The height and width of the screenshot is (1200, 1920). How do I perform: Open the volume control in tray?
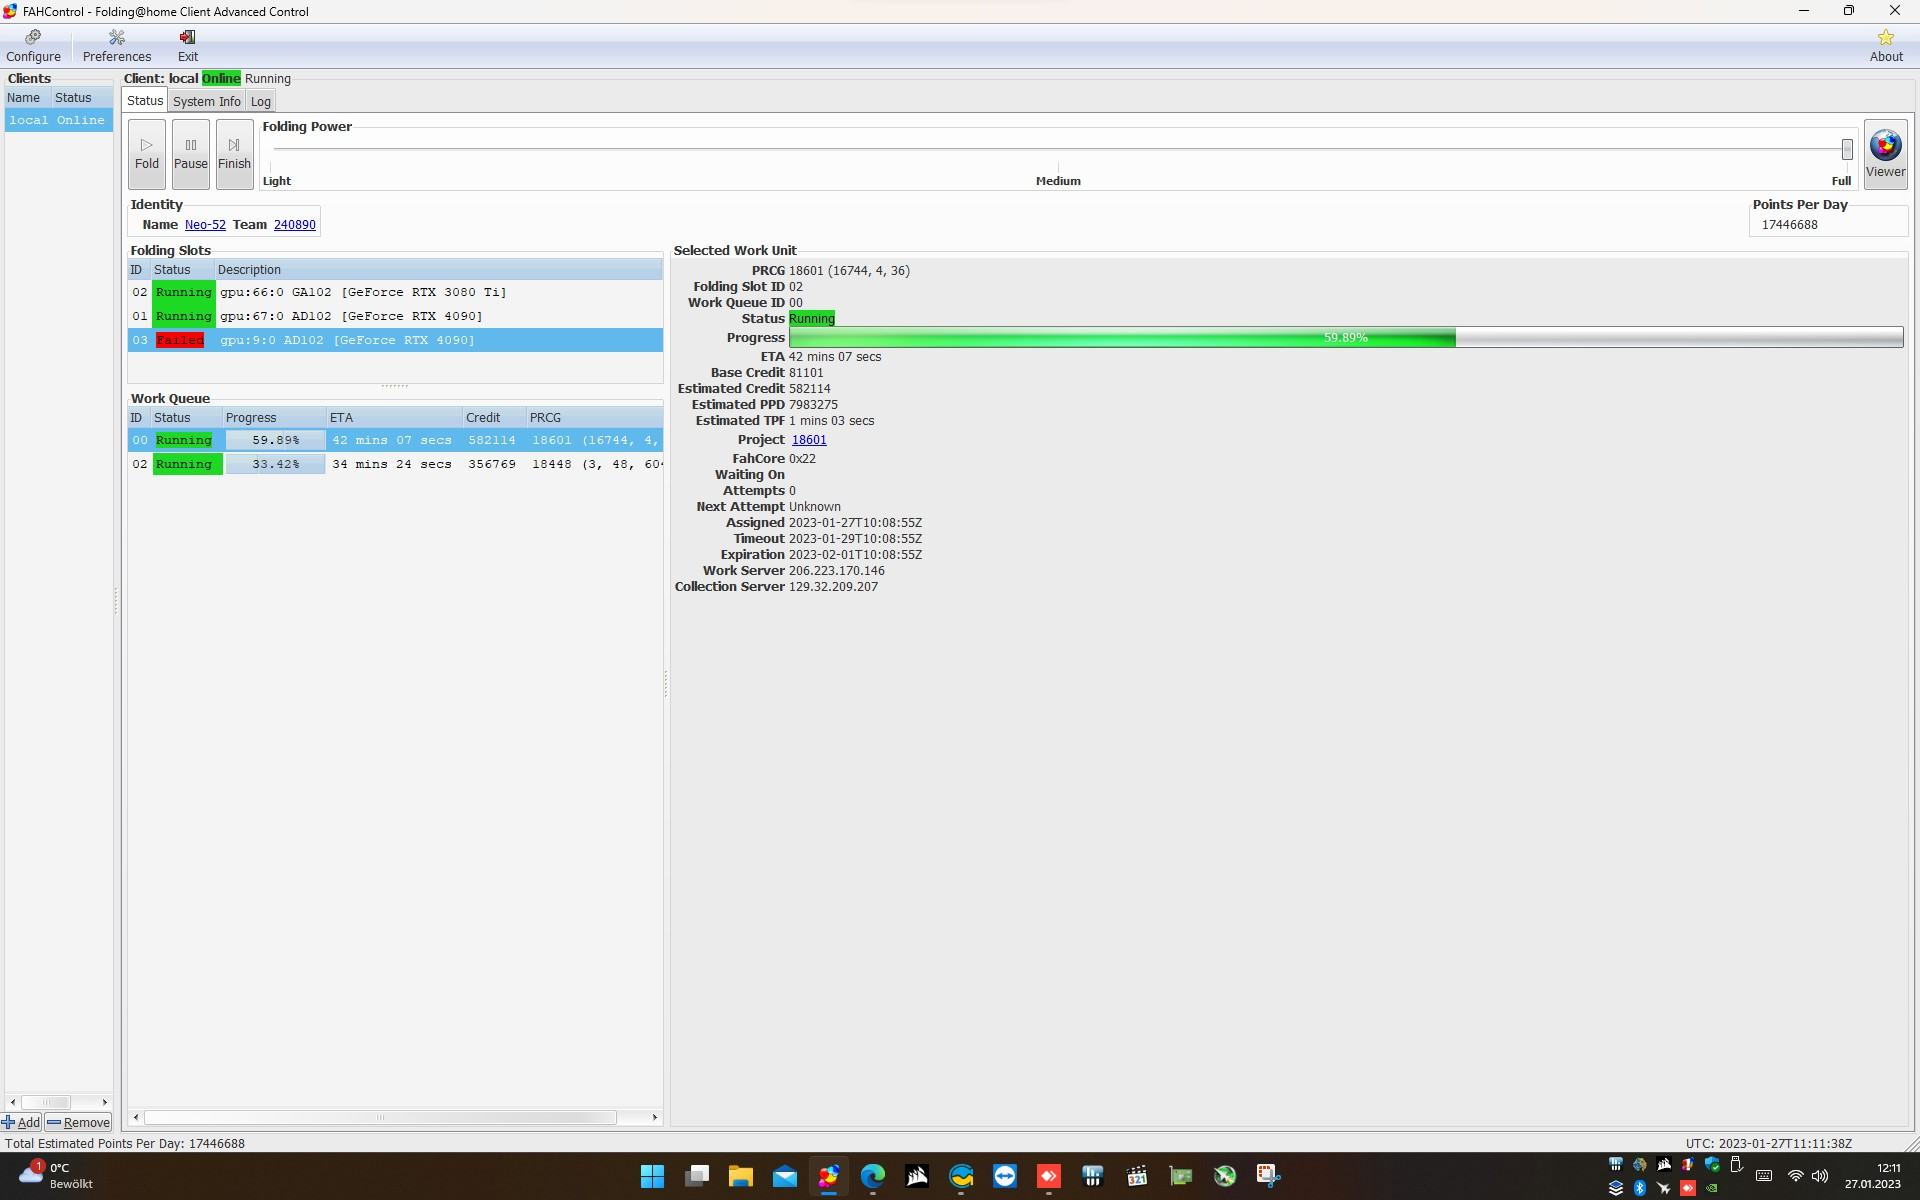point(1820,1176)
